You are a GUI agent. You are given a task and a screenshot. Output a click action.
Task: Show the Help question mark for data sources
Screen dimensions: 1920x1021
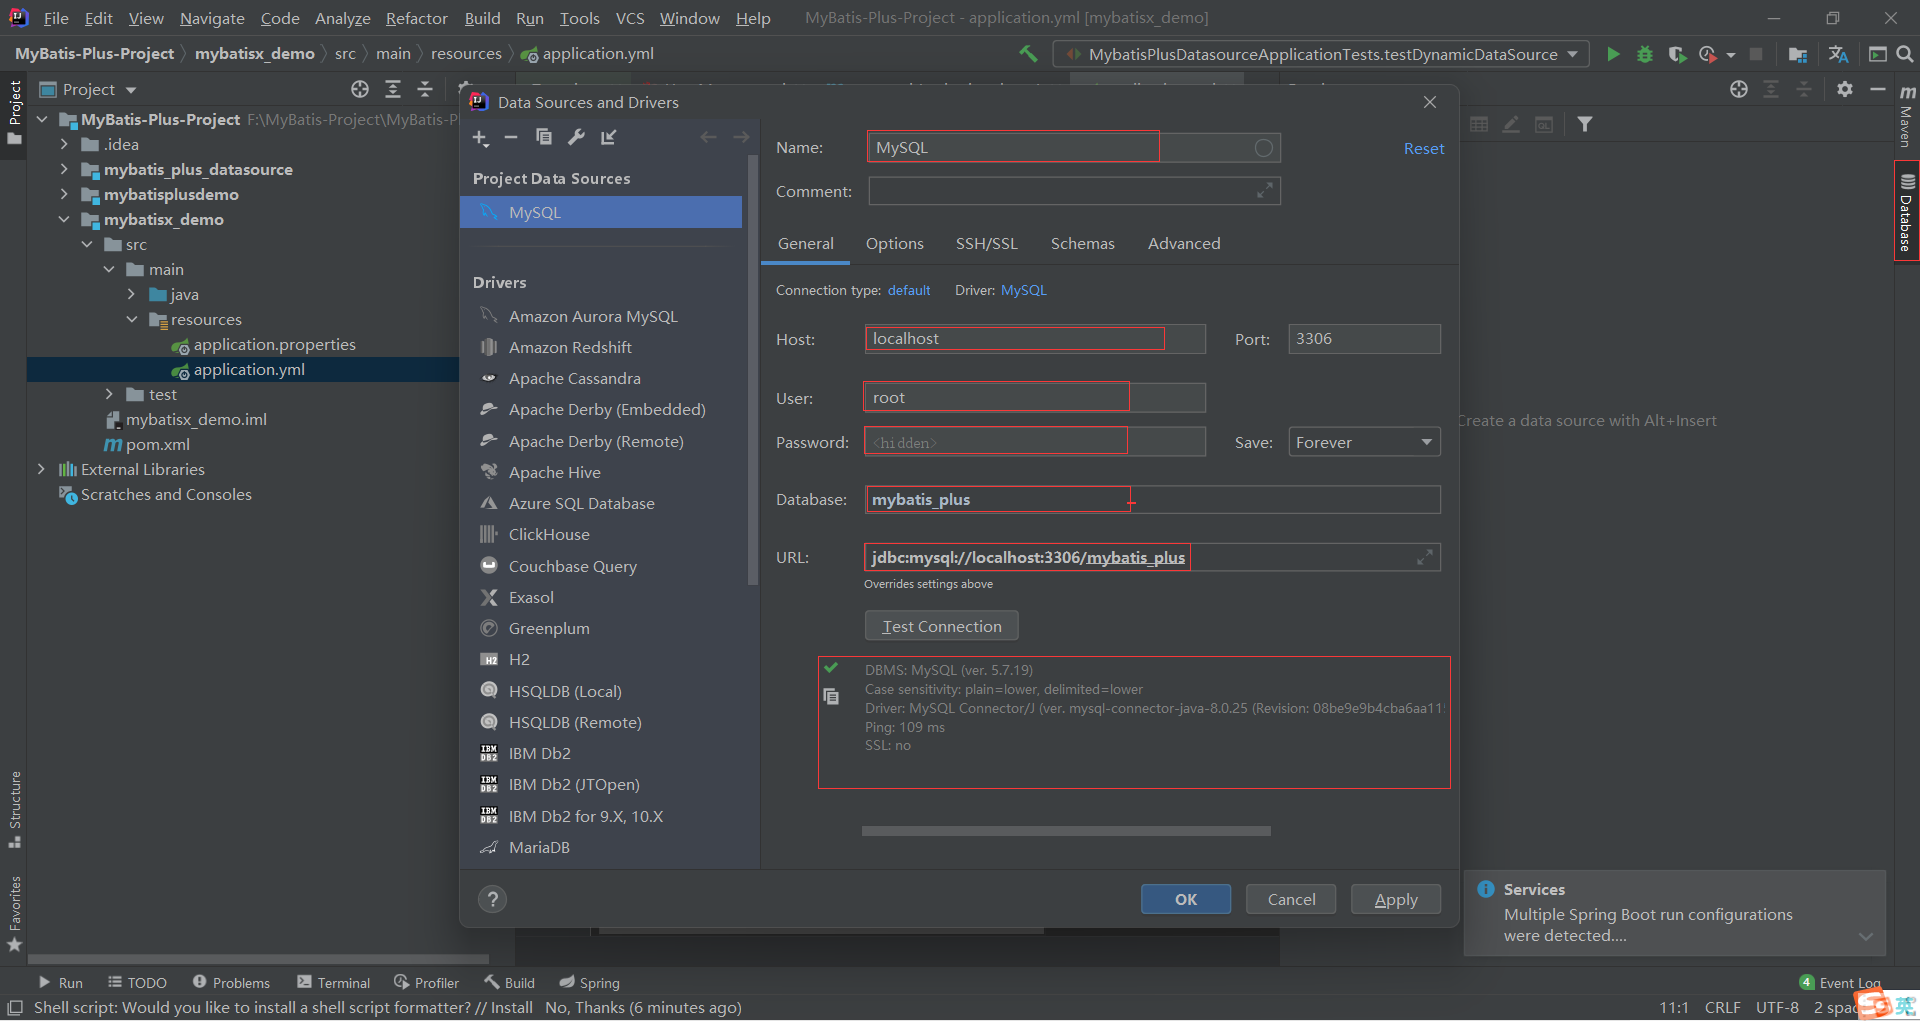pyautogui.click(x=492, y=899)
